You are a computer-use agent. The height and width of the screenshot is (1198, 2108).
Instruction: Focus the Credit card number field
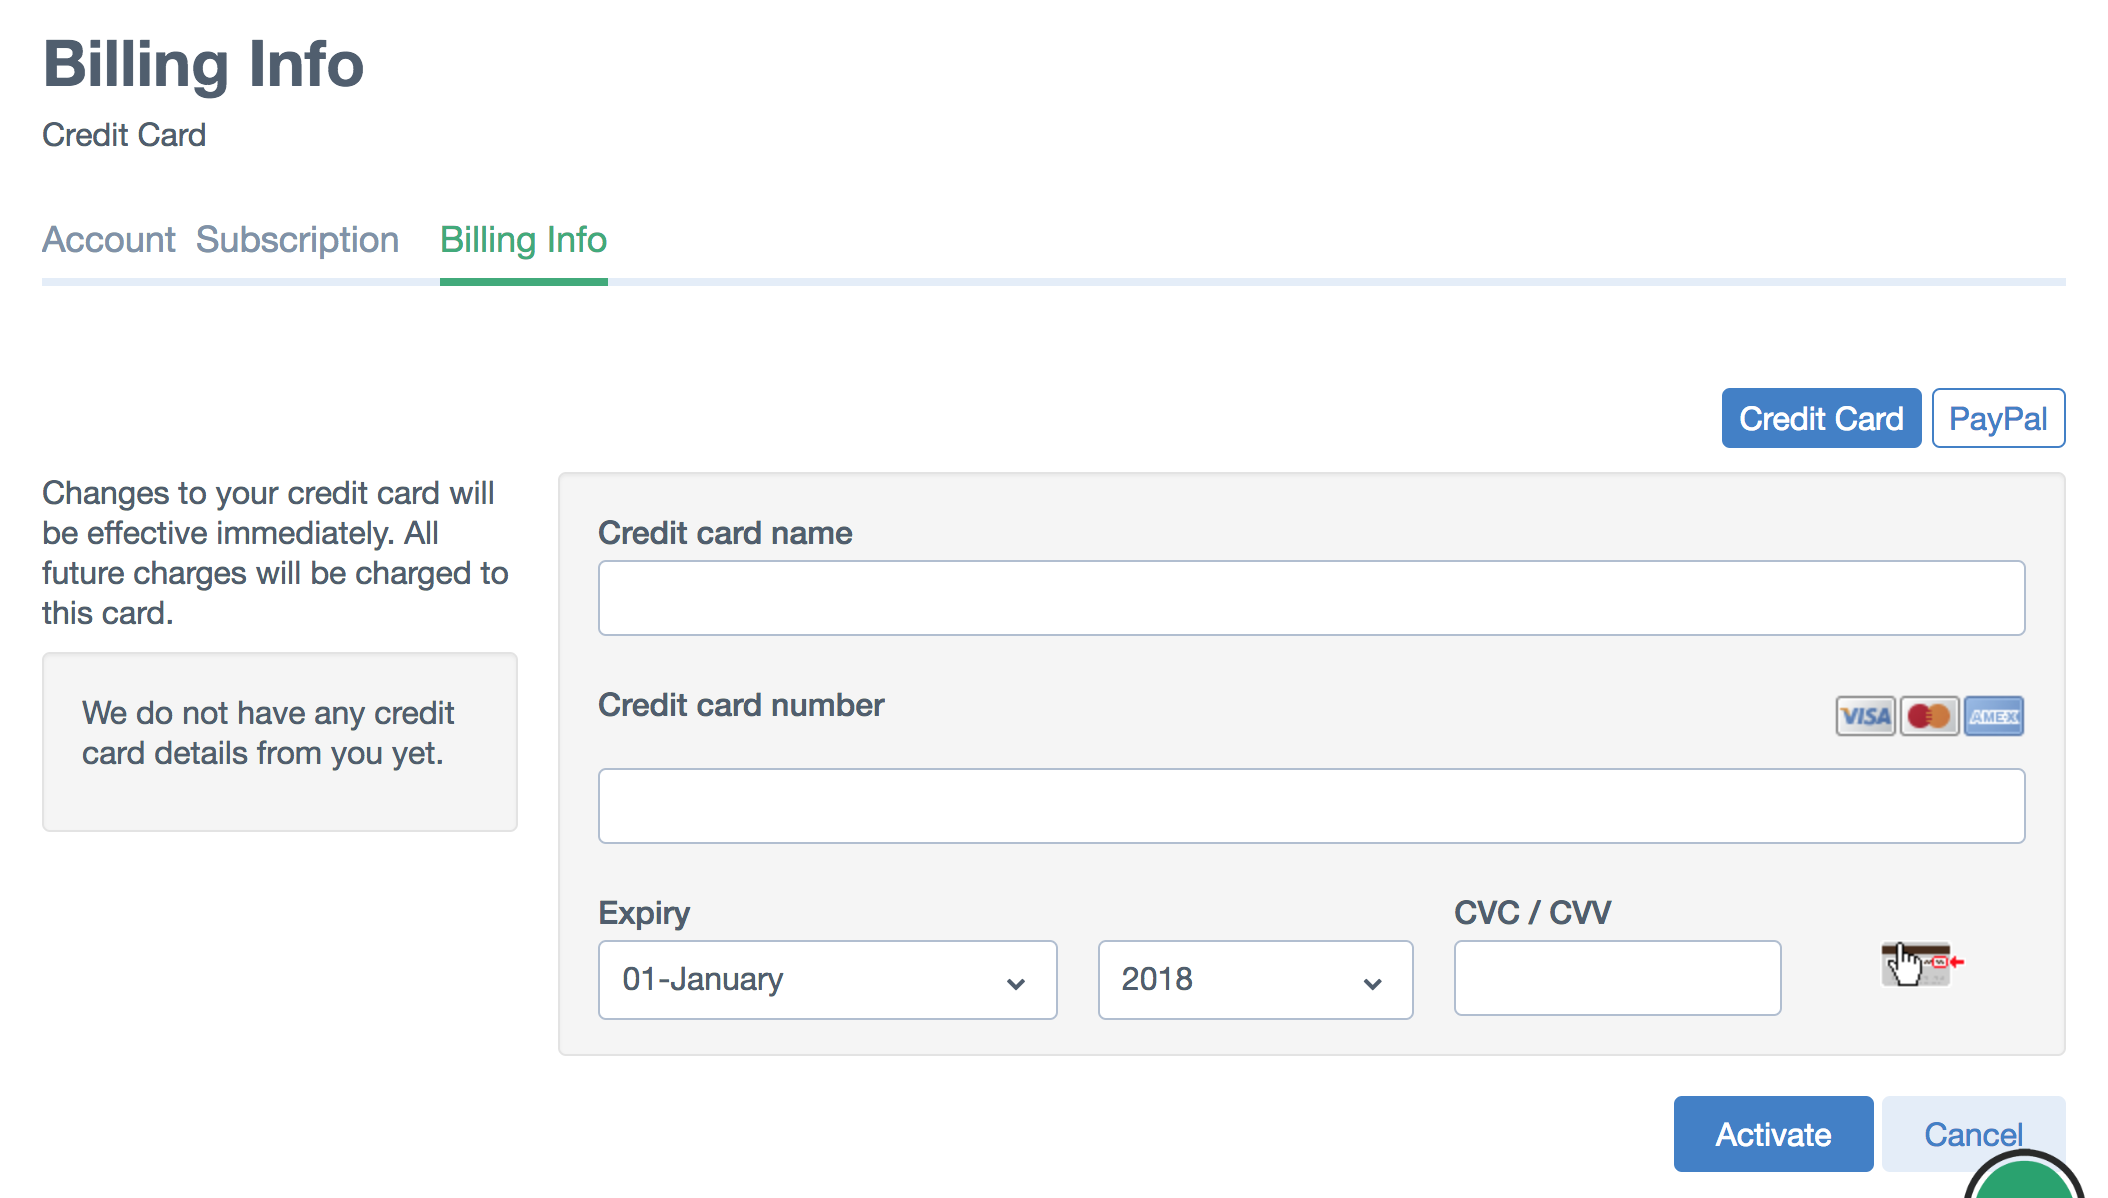[x=1311, y=806]
